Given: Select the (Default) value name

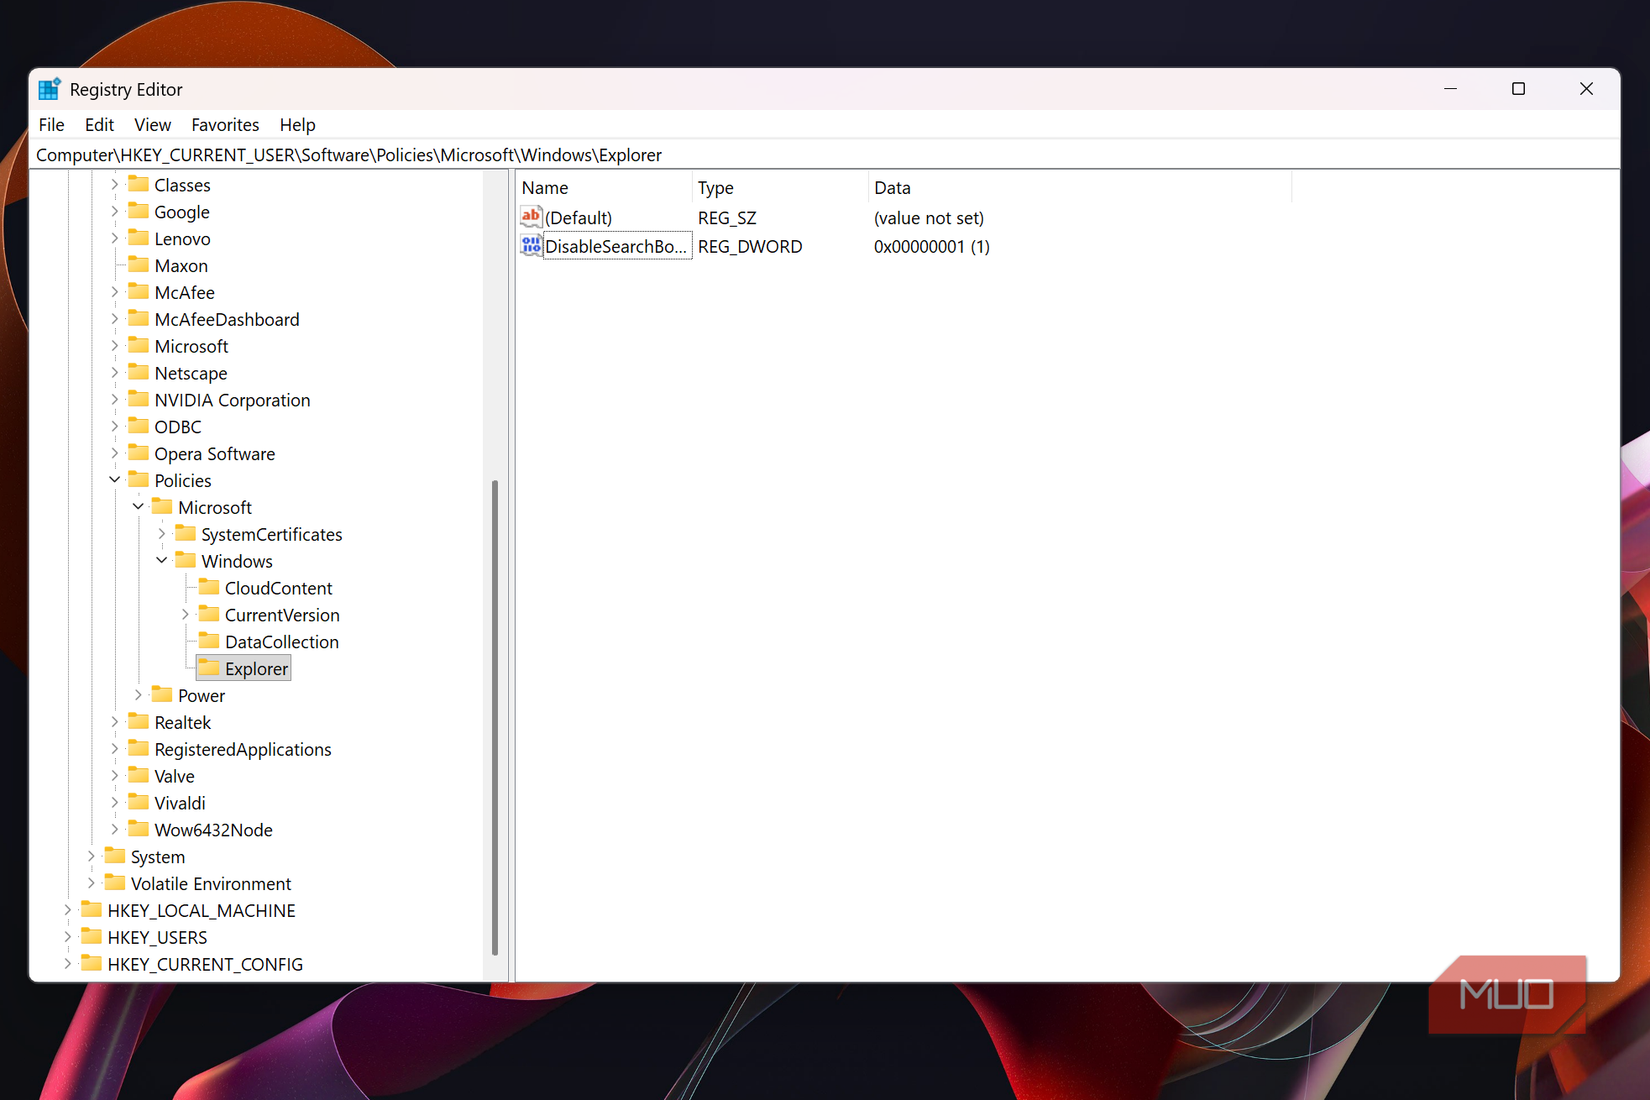Looking at the screenshot, I should click(x=578, y=217).
